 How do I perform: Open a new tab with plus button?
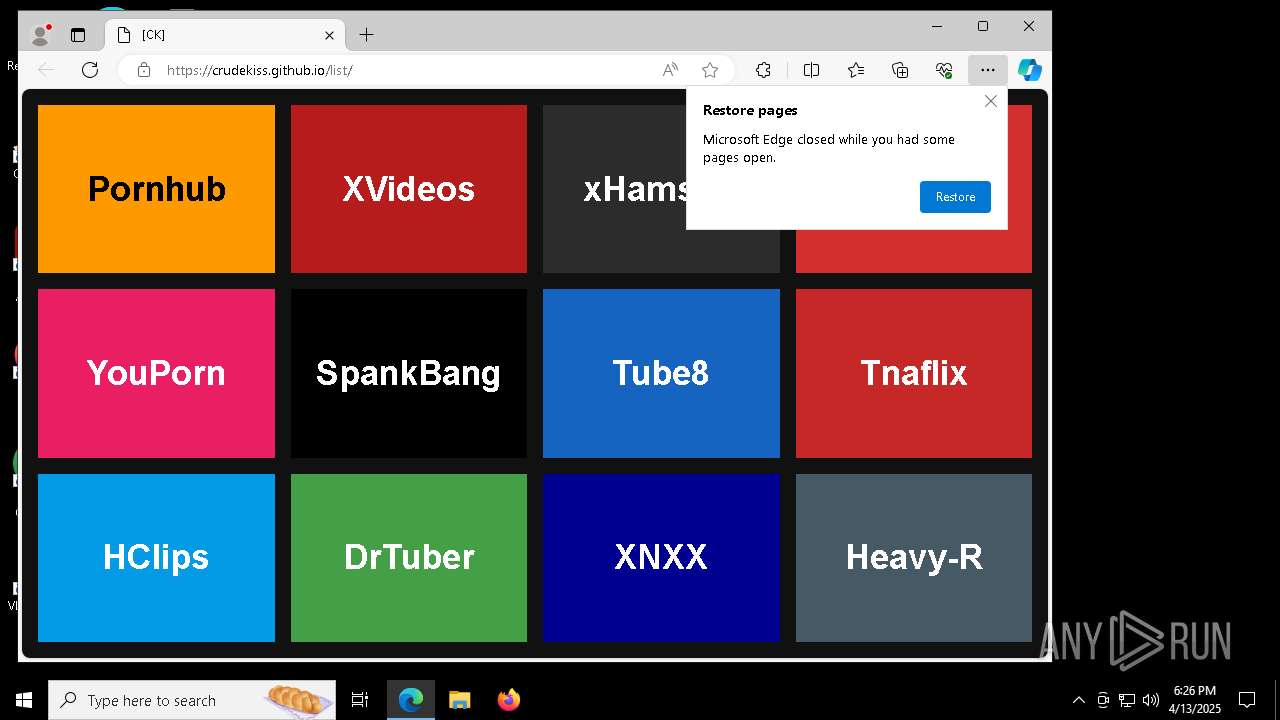[366, 35]
